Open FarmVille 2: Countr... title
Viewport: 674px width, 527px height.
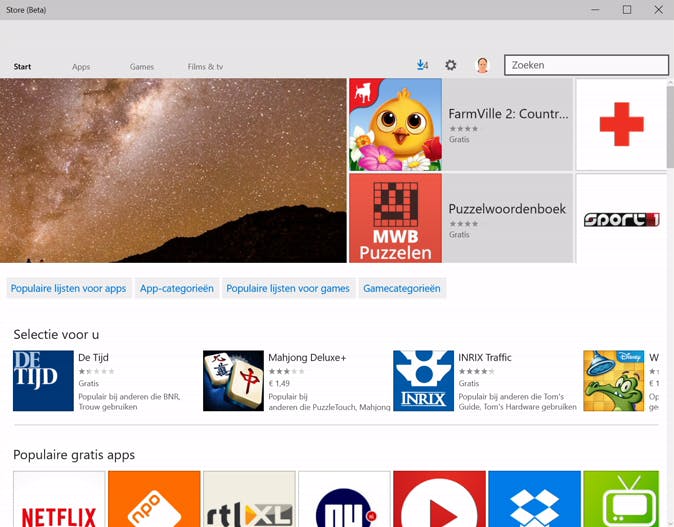508,114
